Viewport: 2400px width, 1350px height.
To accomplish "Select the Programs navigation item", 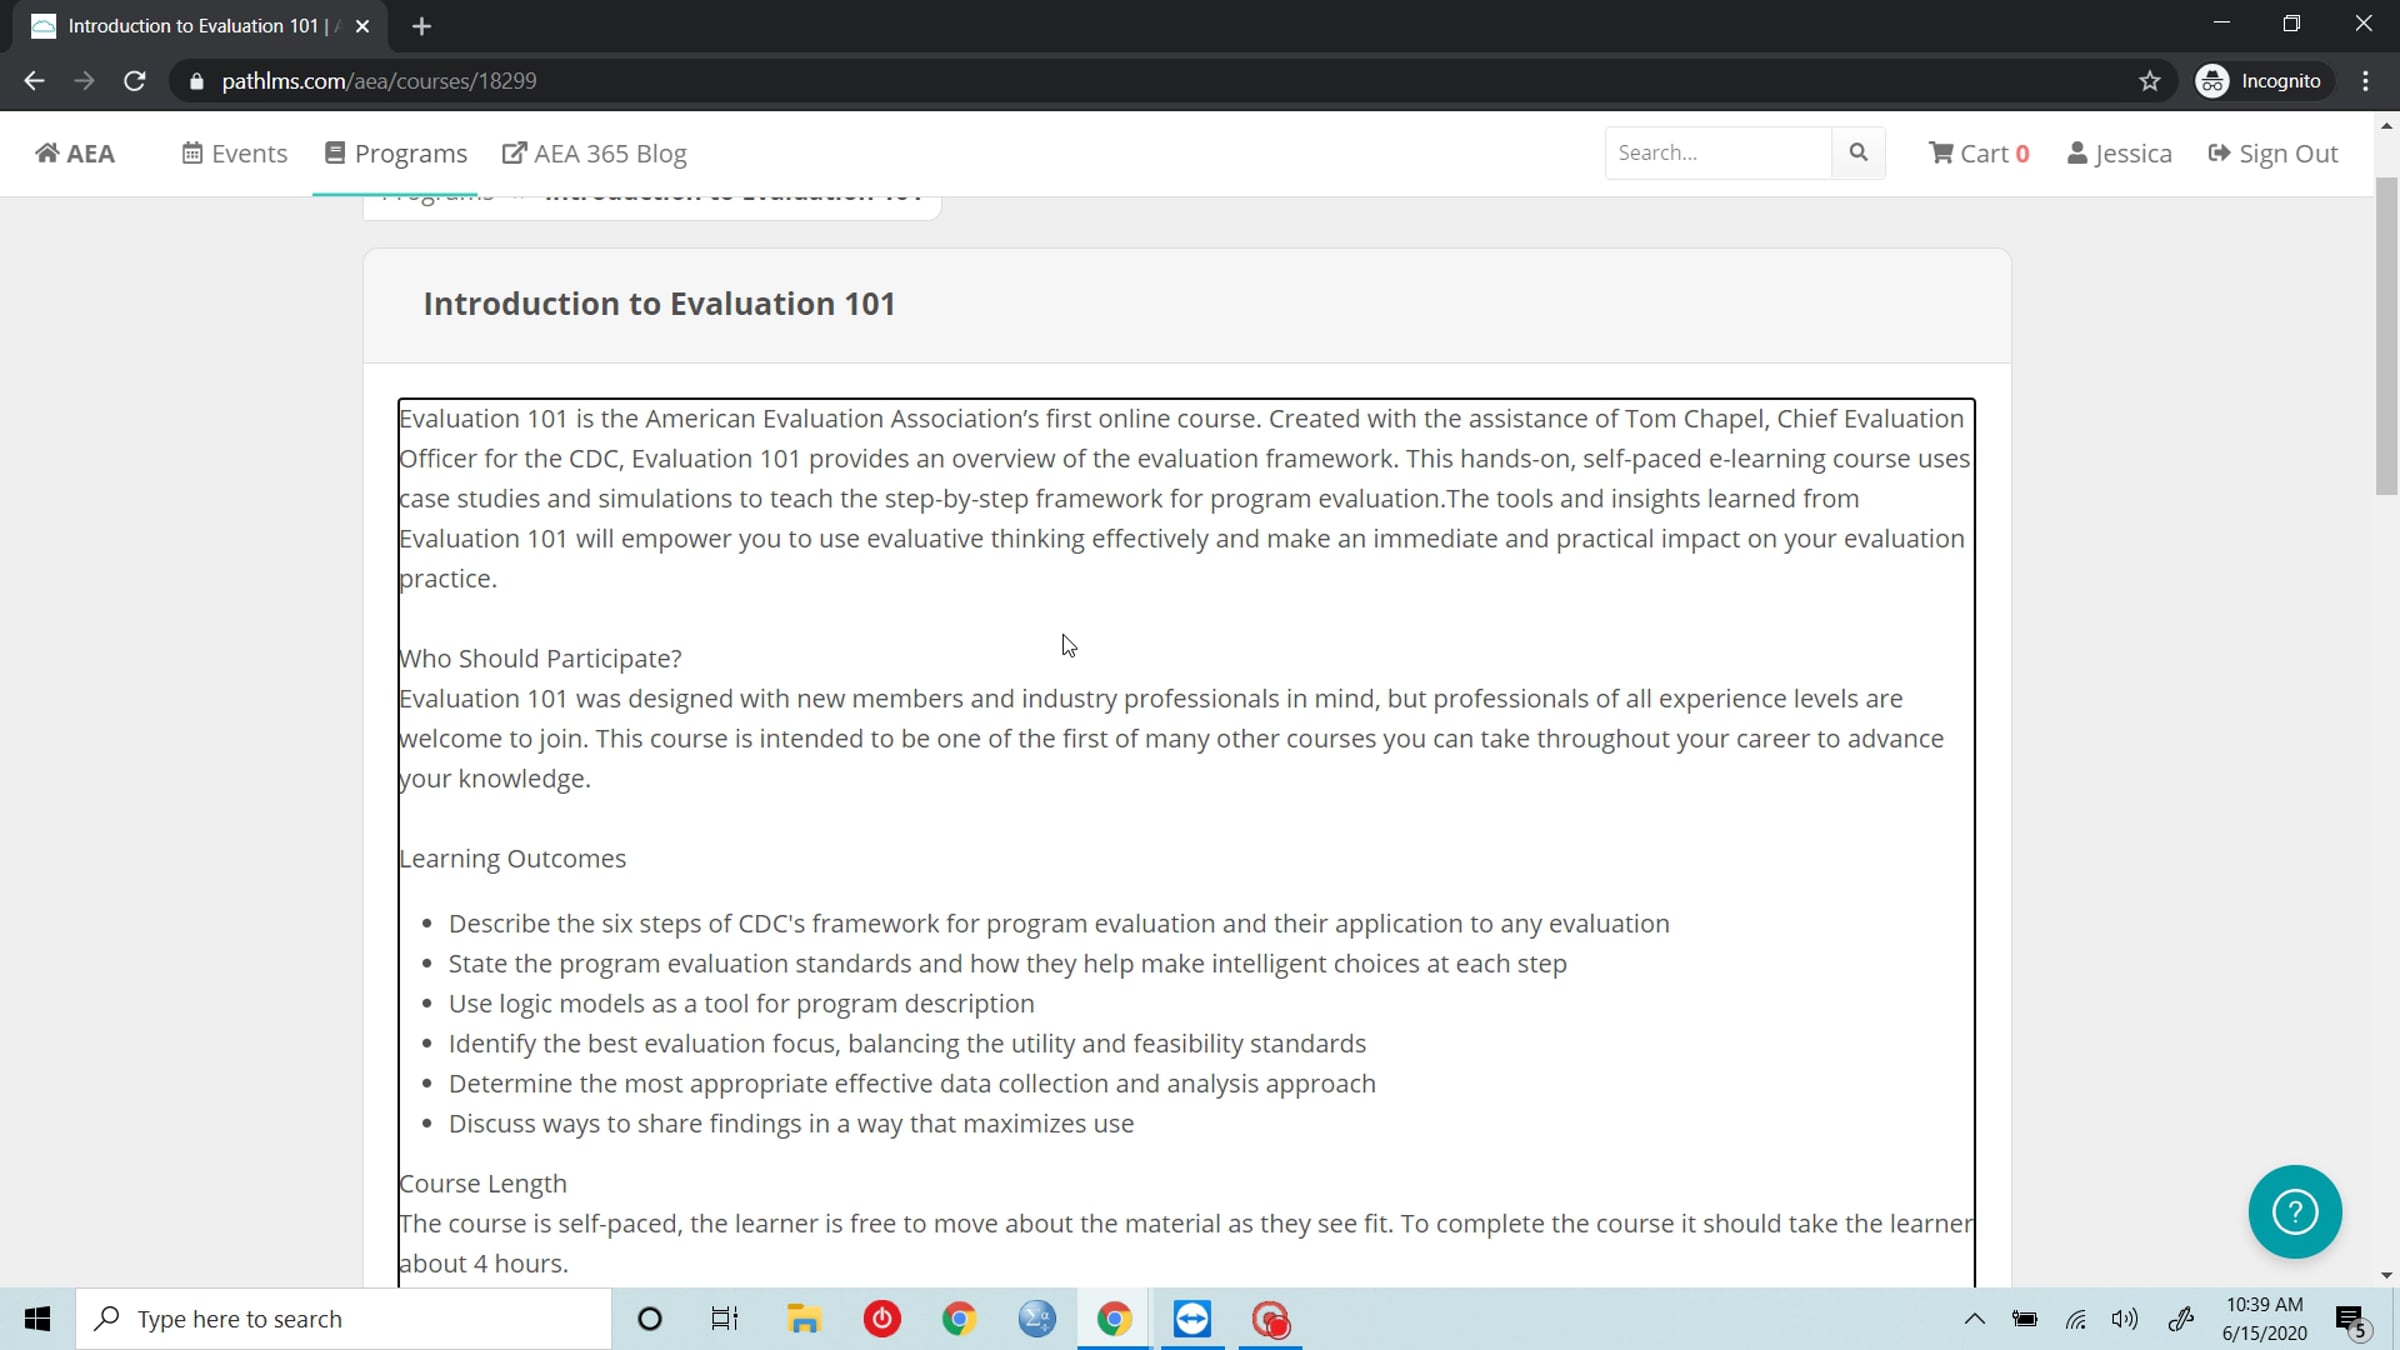I will pyautogui.click(x=396, y=153).
